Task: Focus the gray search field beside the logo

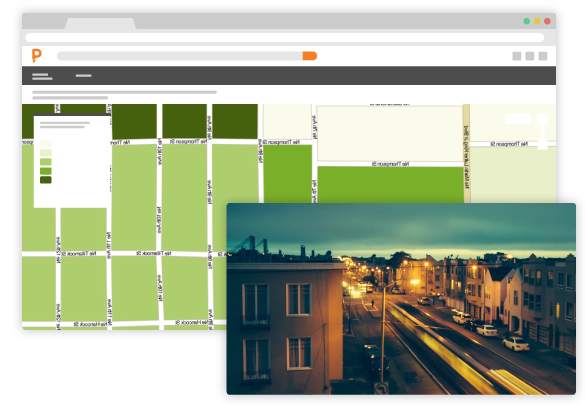Action: (180, 56)
